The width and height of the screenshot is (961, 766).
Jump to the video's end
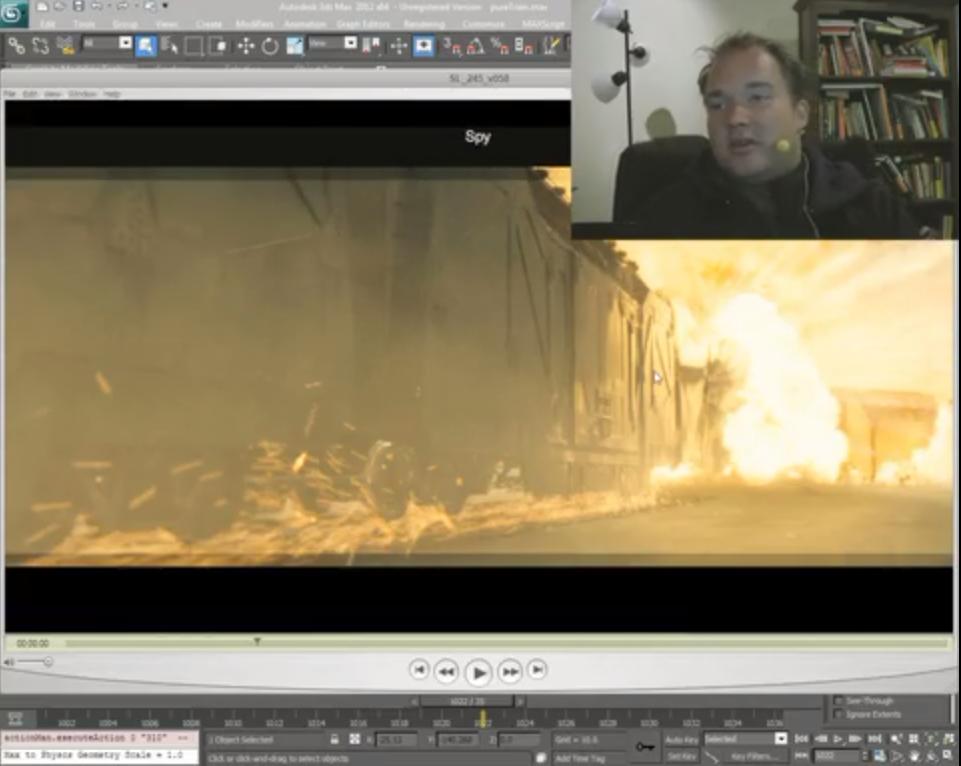click(x=537, y=669)
